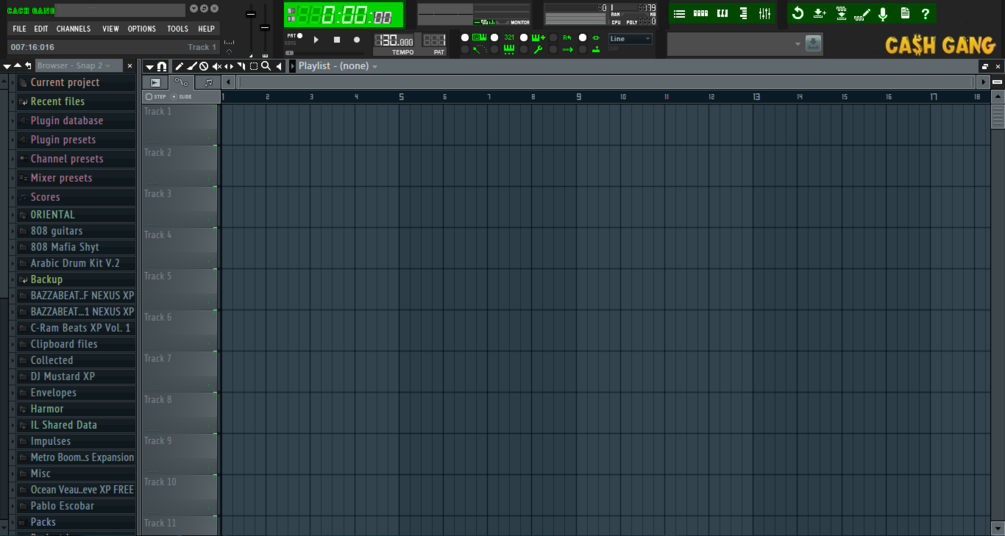This screenshot has width=1005, height=536.
Task: Select the paint brush tool
Action: pos(192,66)
